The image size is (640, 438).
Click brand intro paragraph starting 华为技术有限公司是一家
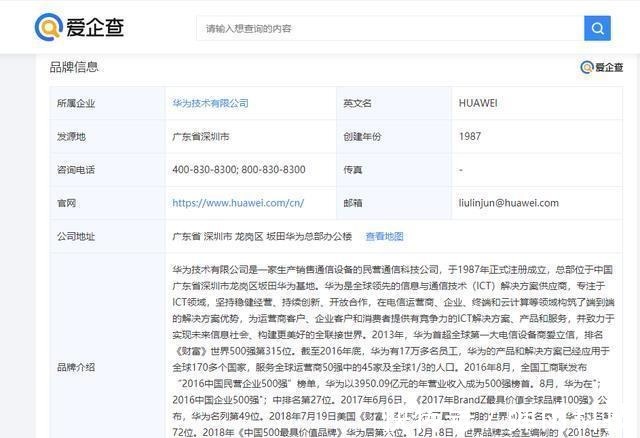point(393,351)
